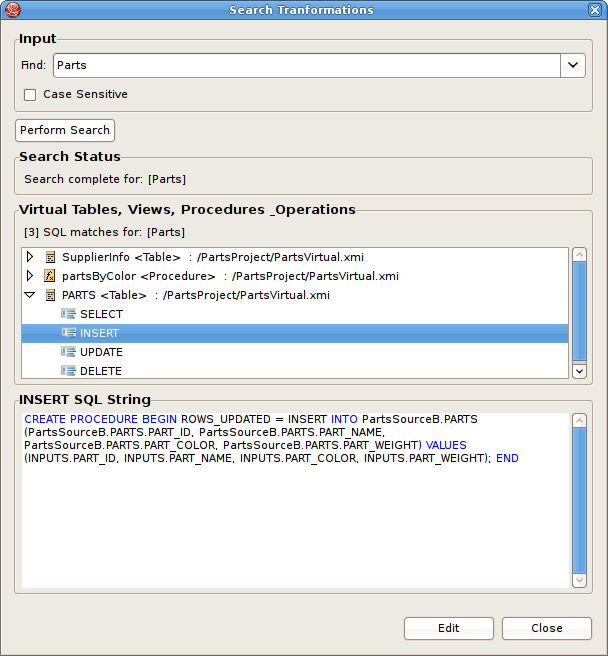The image size is (608, 656).
Task: Collapse the PARTS tree node
Action: click(x=30, y=295)
